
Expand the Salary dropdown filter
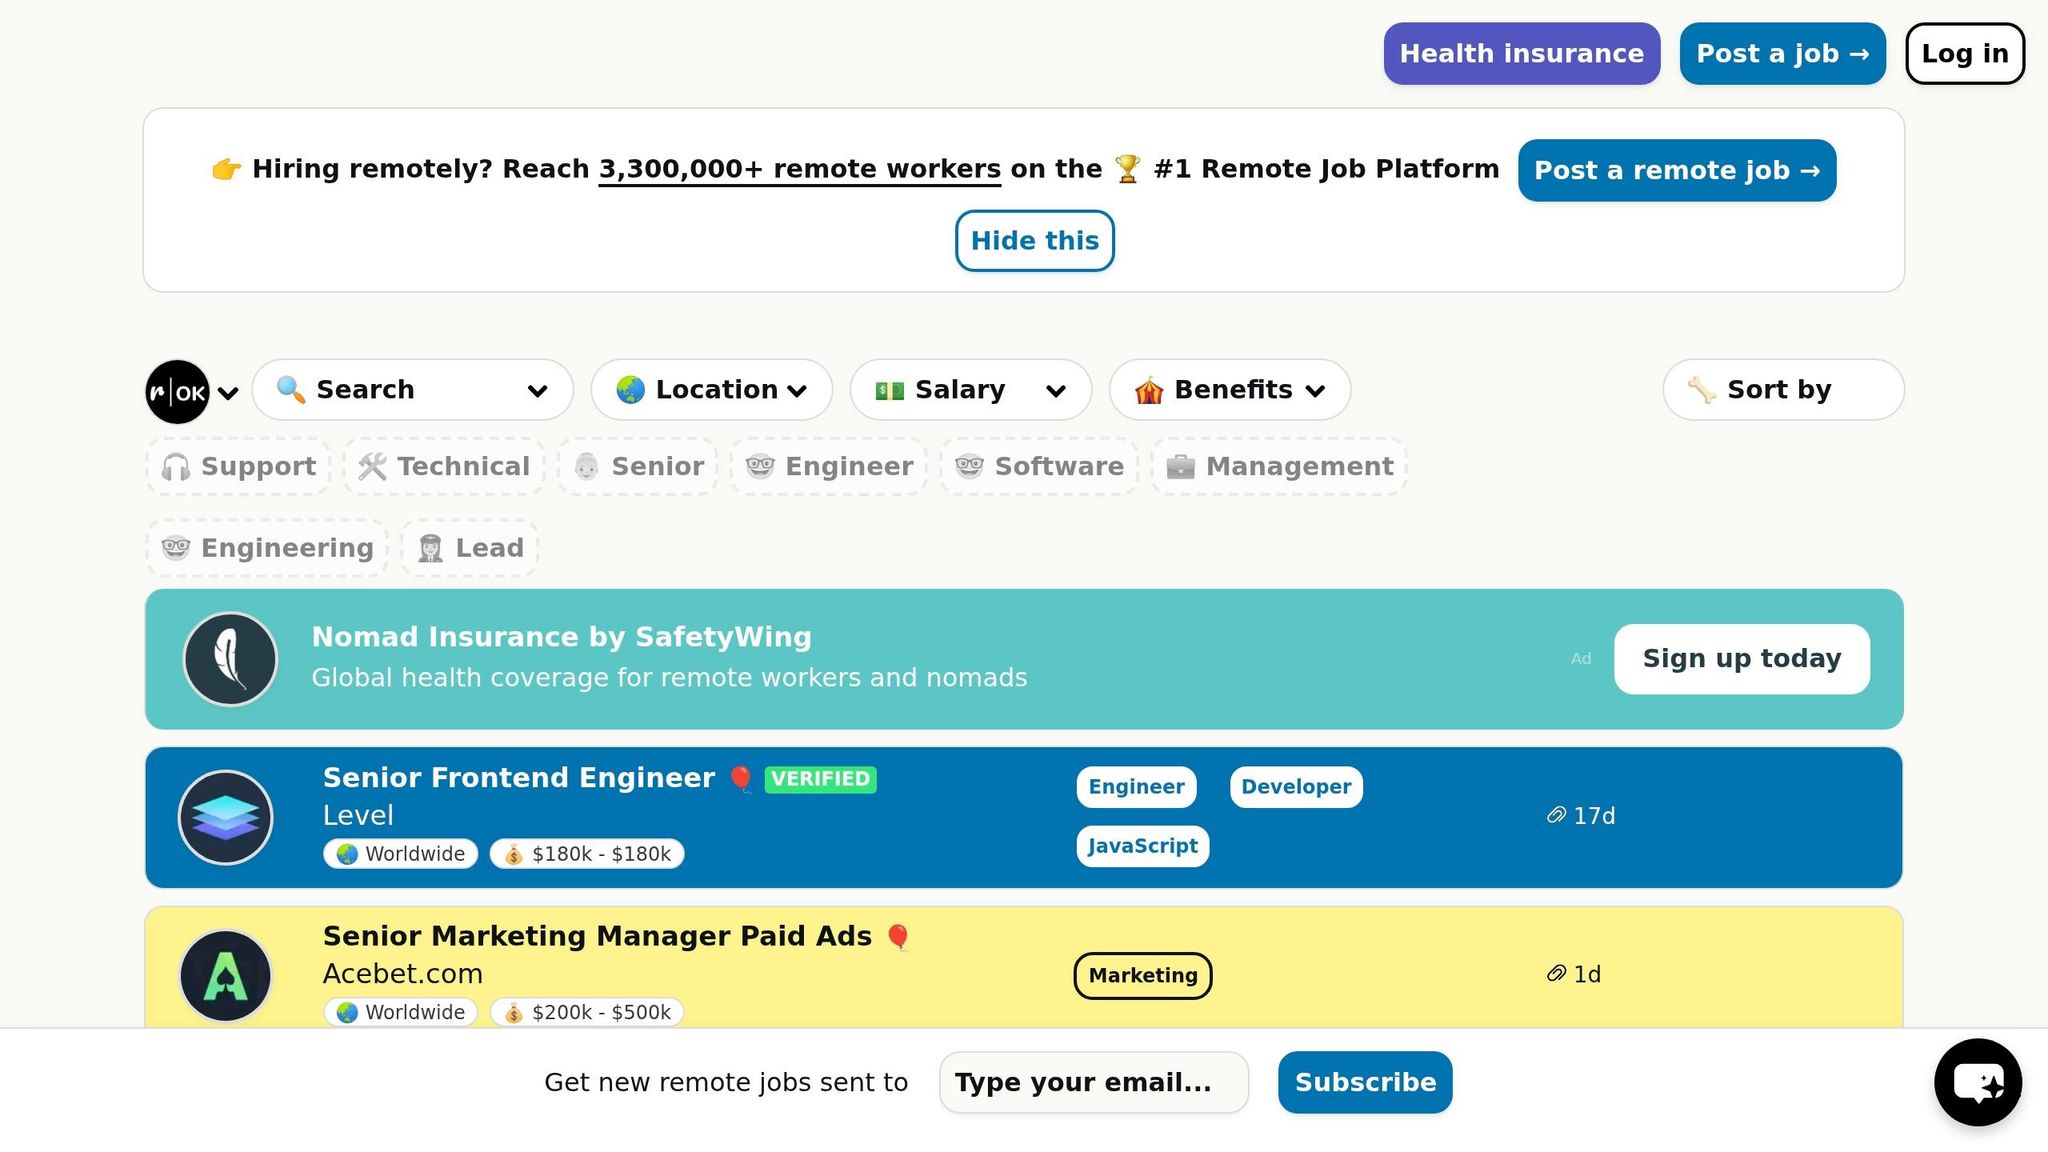970,390
